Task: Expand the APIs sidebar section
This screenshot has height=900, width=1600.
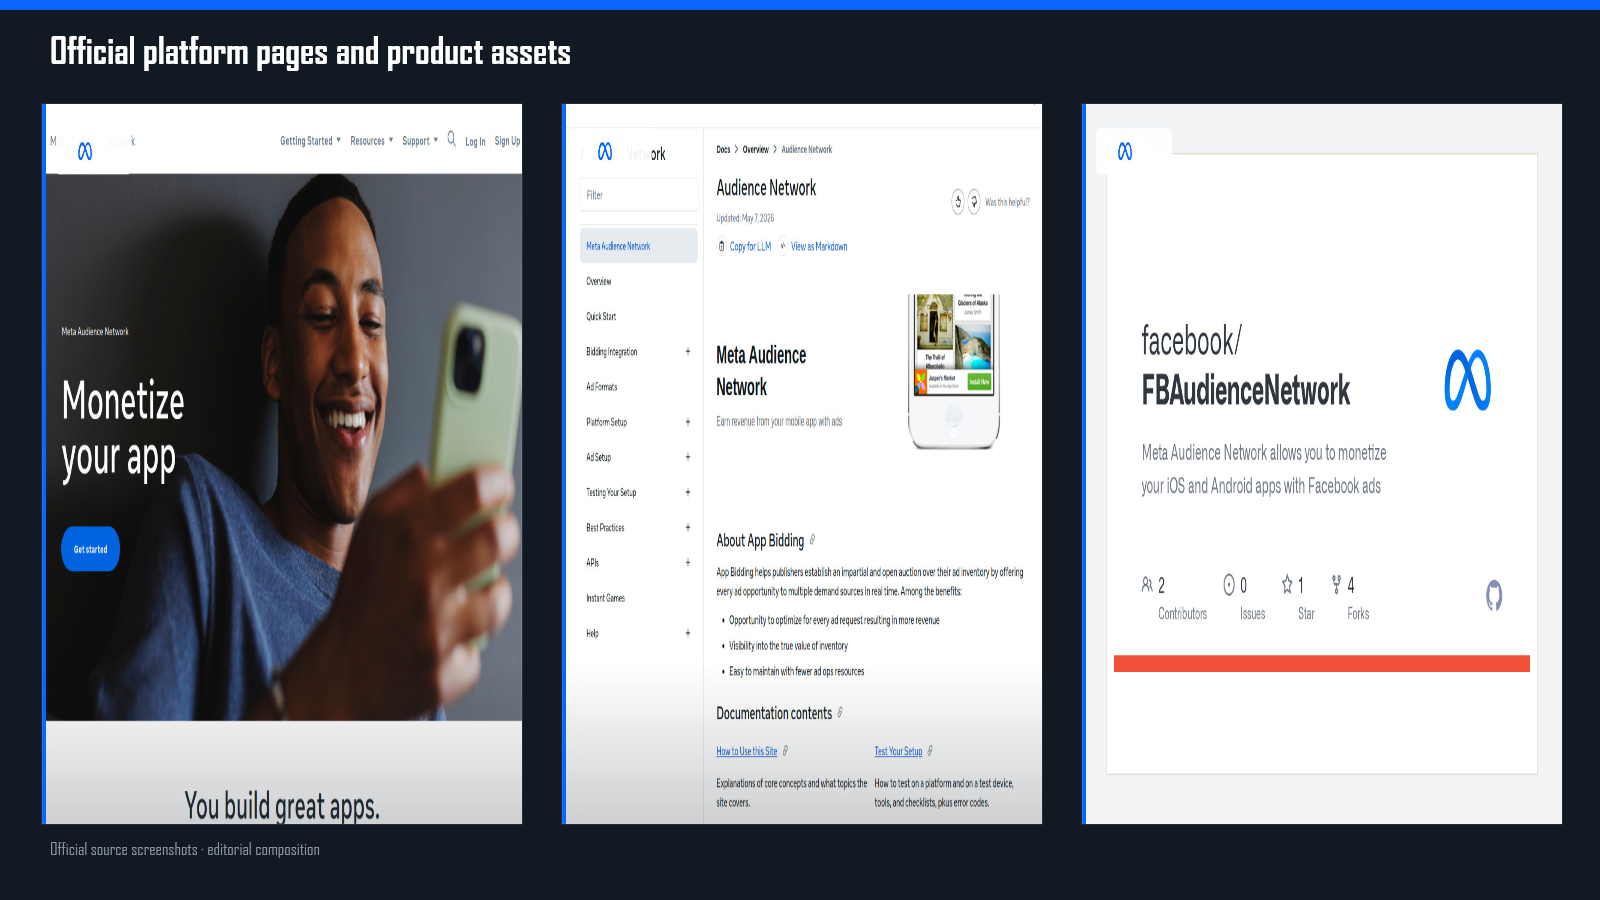Action: pyautogui.click(x=688, y=563)
